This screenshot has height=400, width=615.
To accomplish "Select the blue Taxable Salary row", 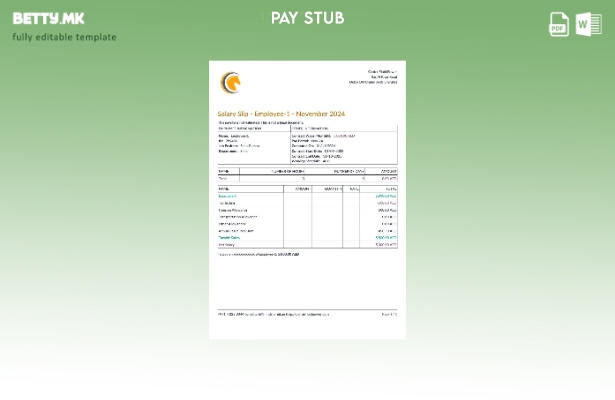I will 307,237.
